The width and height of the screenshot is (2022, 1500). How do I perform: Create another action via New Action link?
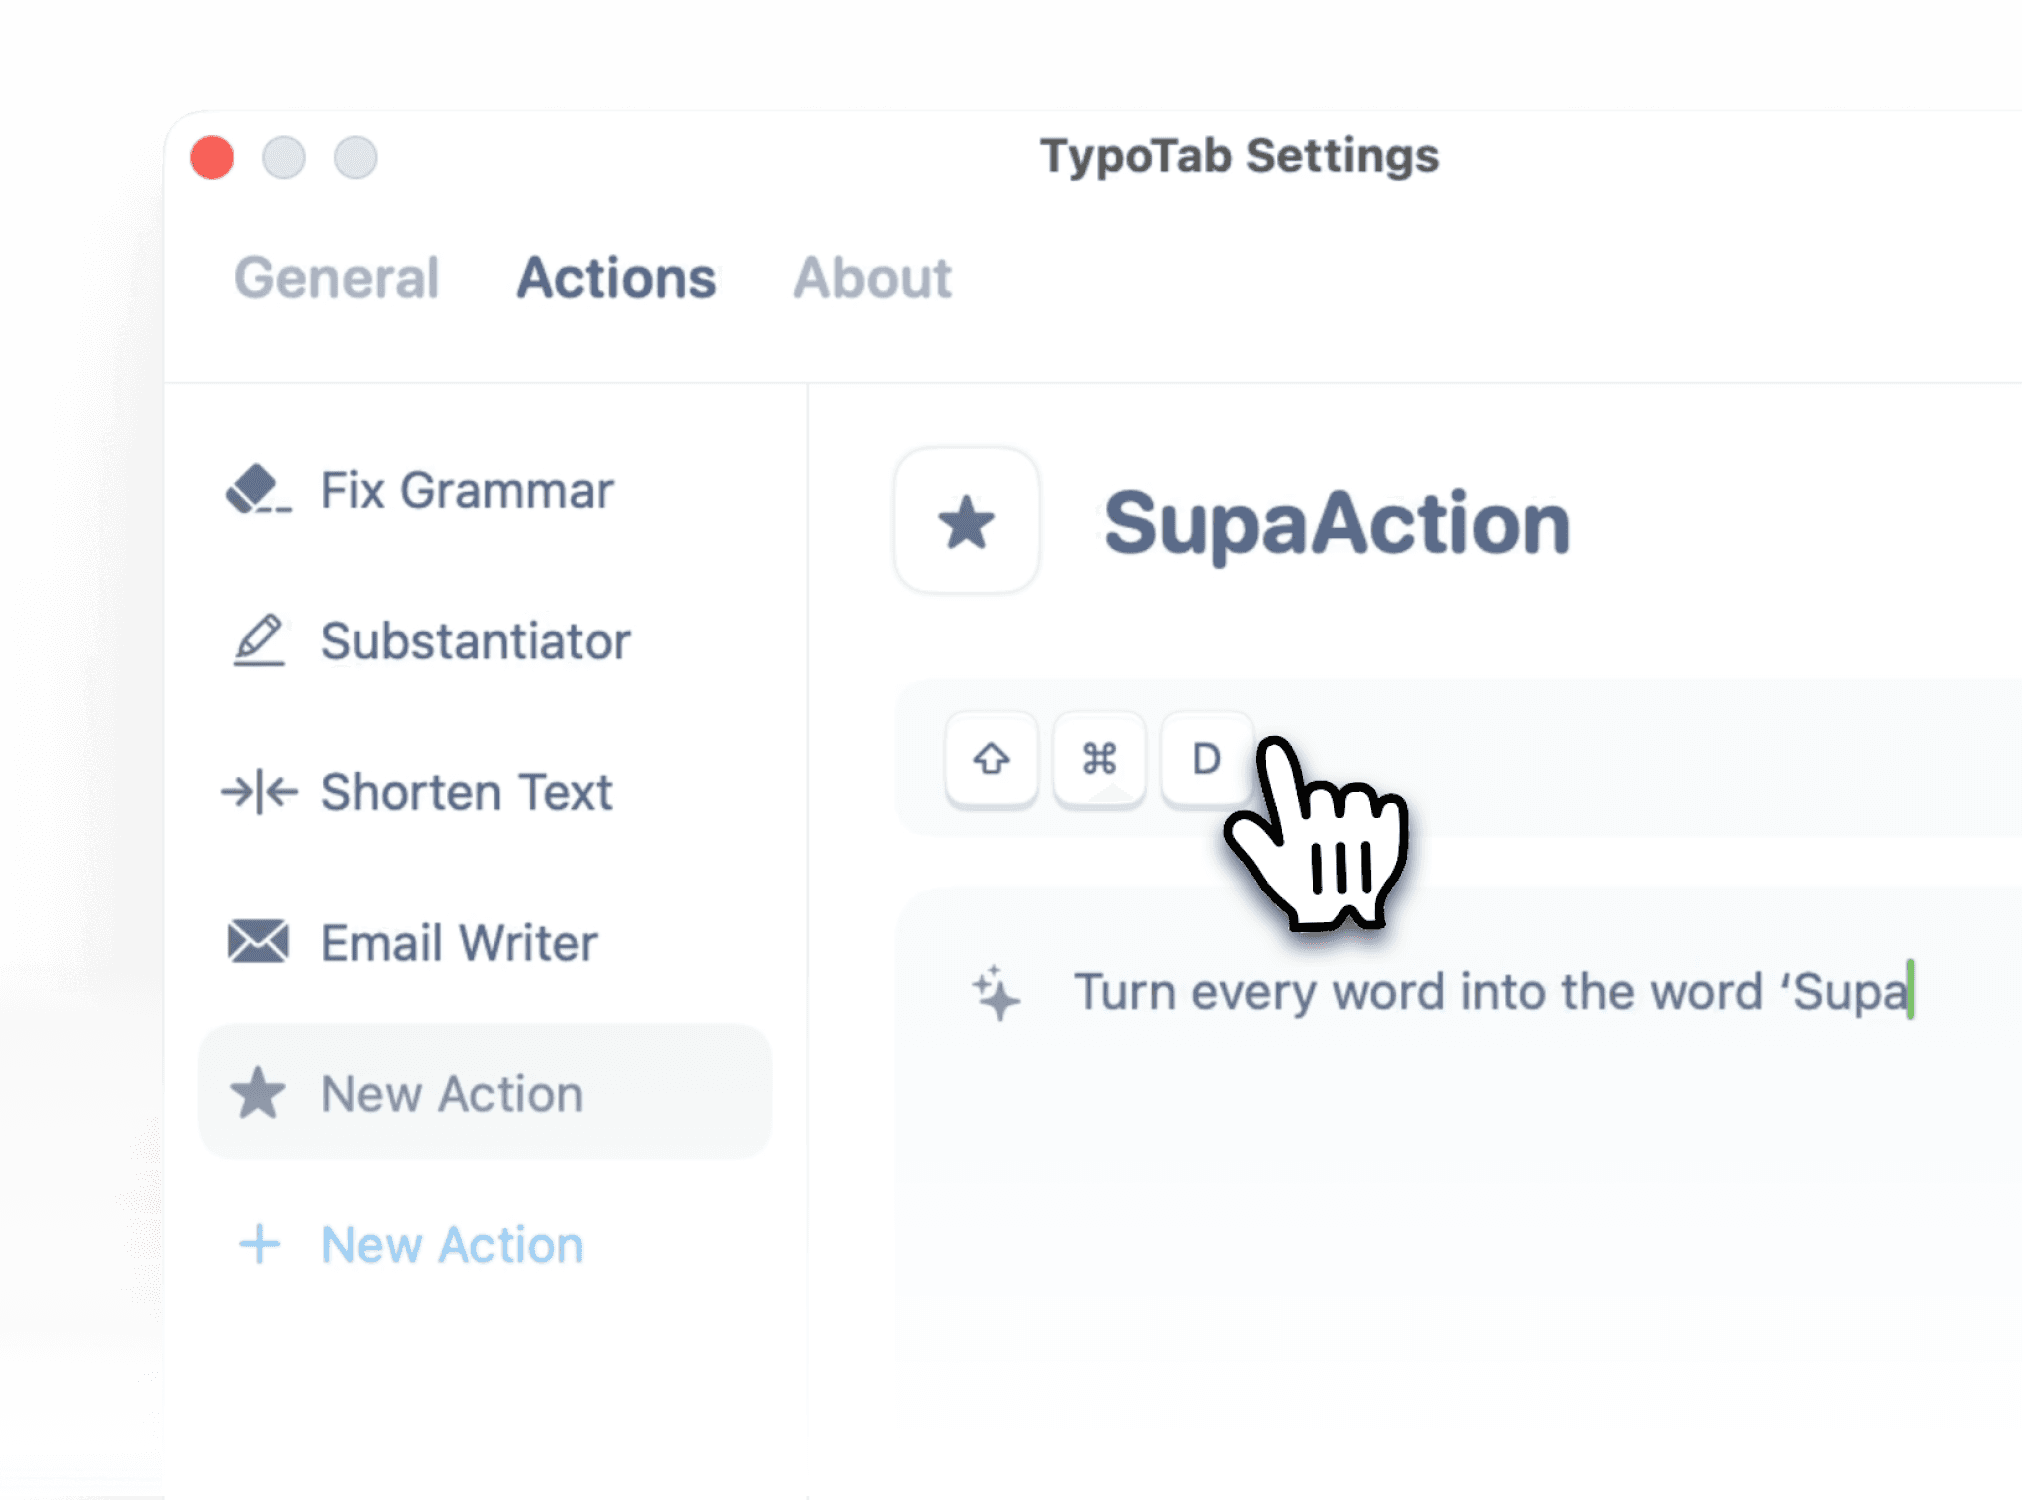click(x=451, y=1244)
